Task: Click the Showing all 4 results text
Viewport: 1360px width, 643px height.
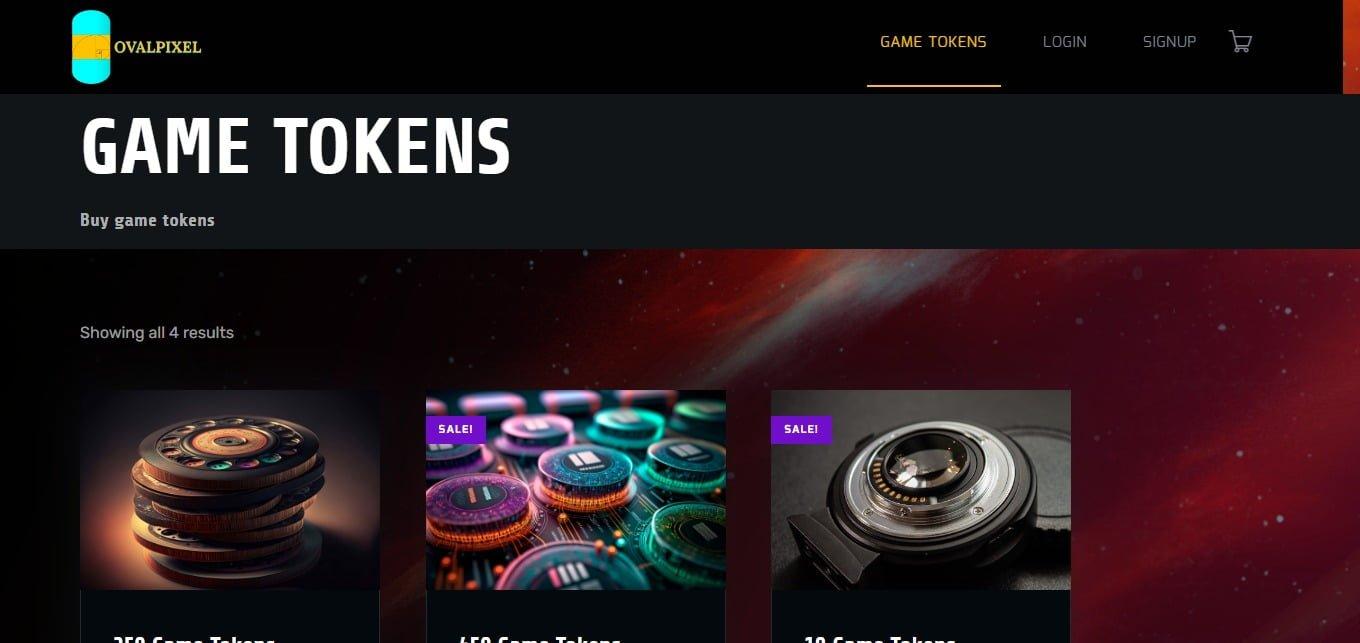Action: (x=157, y=333)
